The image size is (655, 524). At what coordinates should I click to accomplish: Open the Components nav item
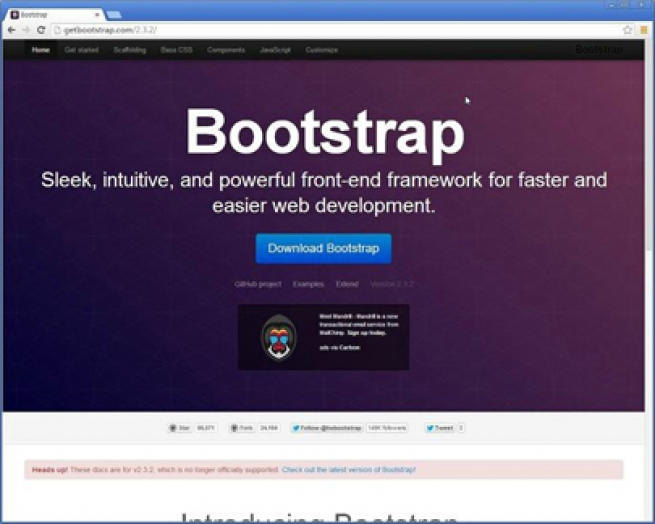tap(226, 50)
